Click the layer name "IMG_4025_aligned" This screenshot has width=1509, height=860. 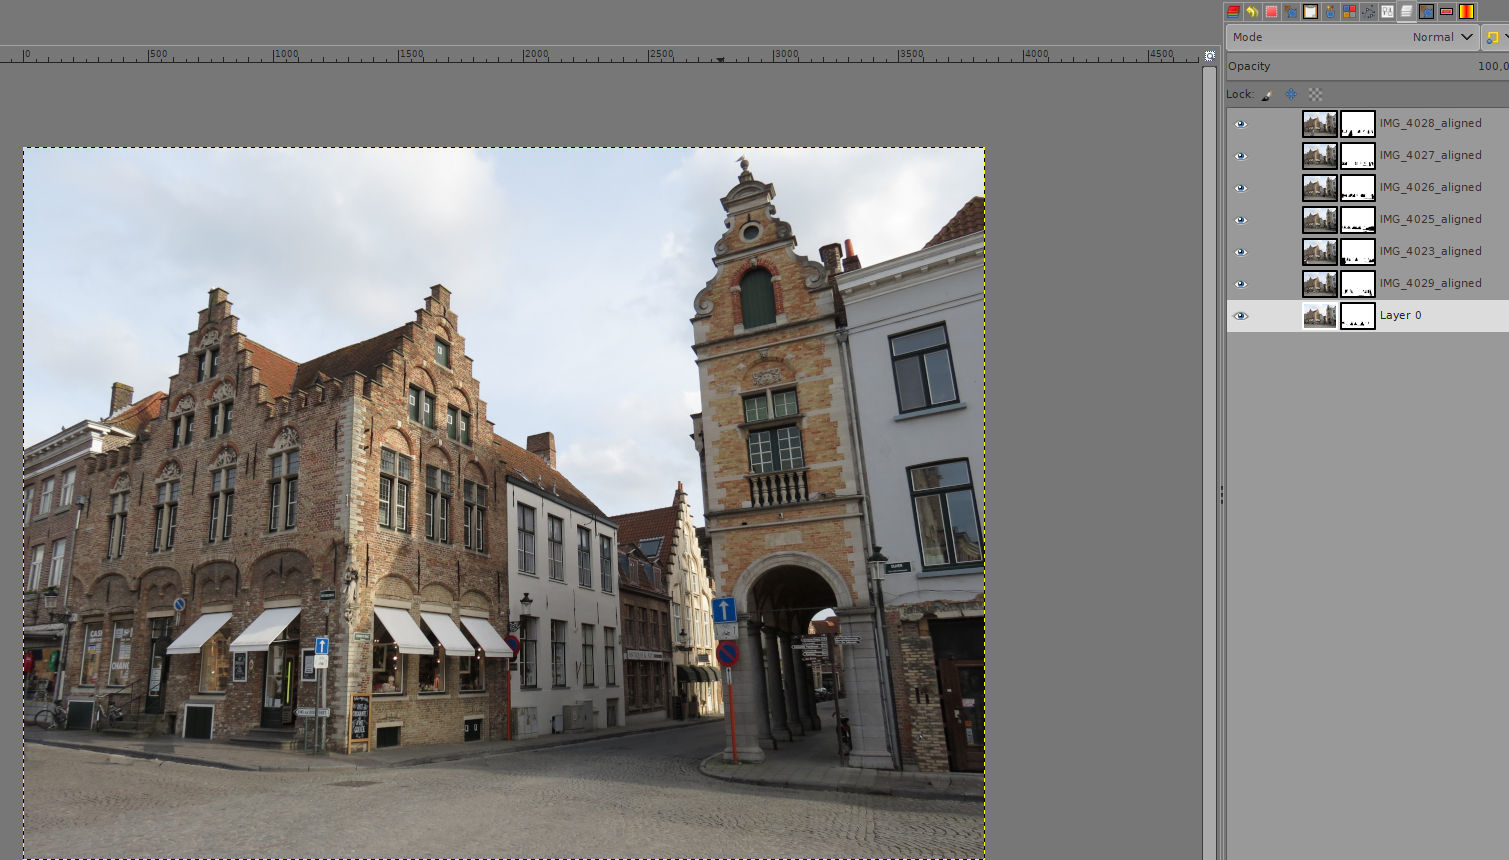(1430, 220)
